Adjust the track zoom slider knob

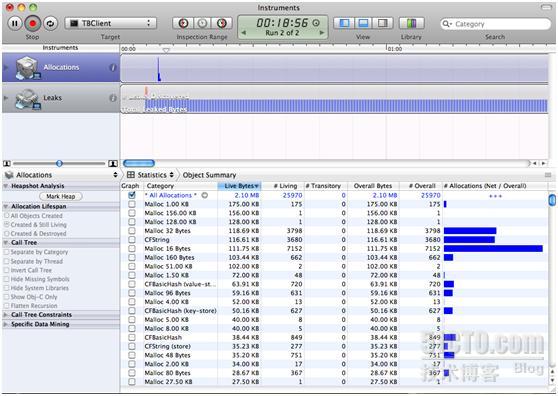click(59, 163)
